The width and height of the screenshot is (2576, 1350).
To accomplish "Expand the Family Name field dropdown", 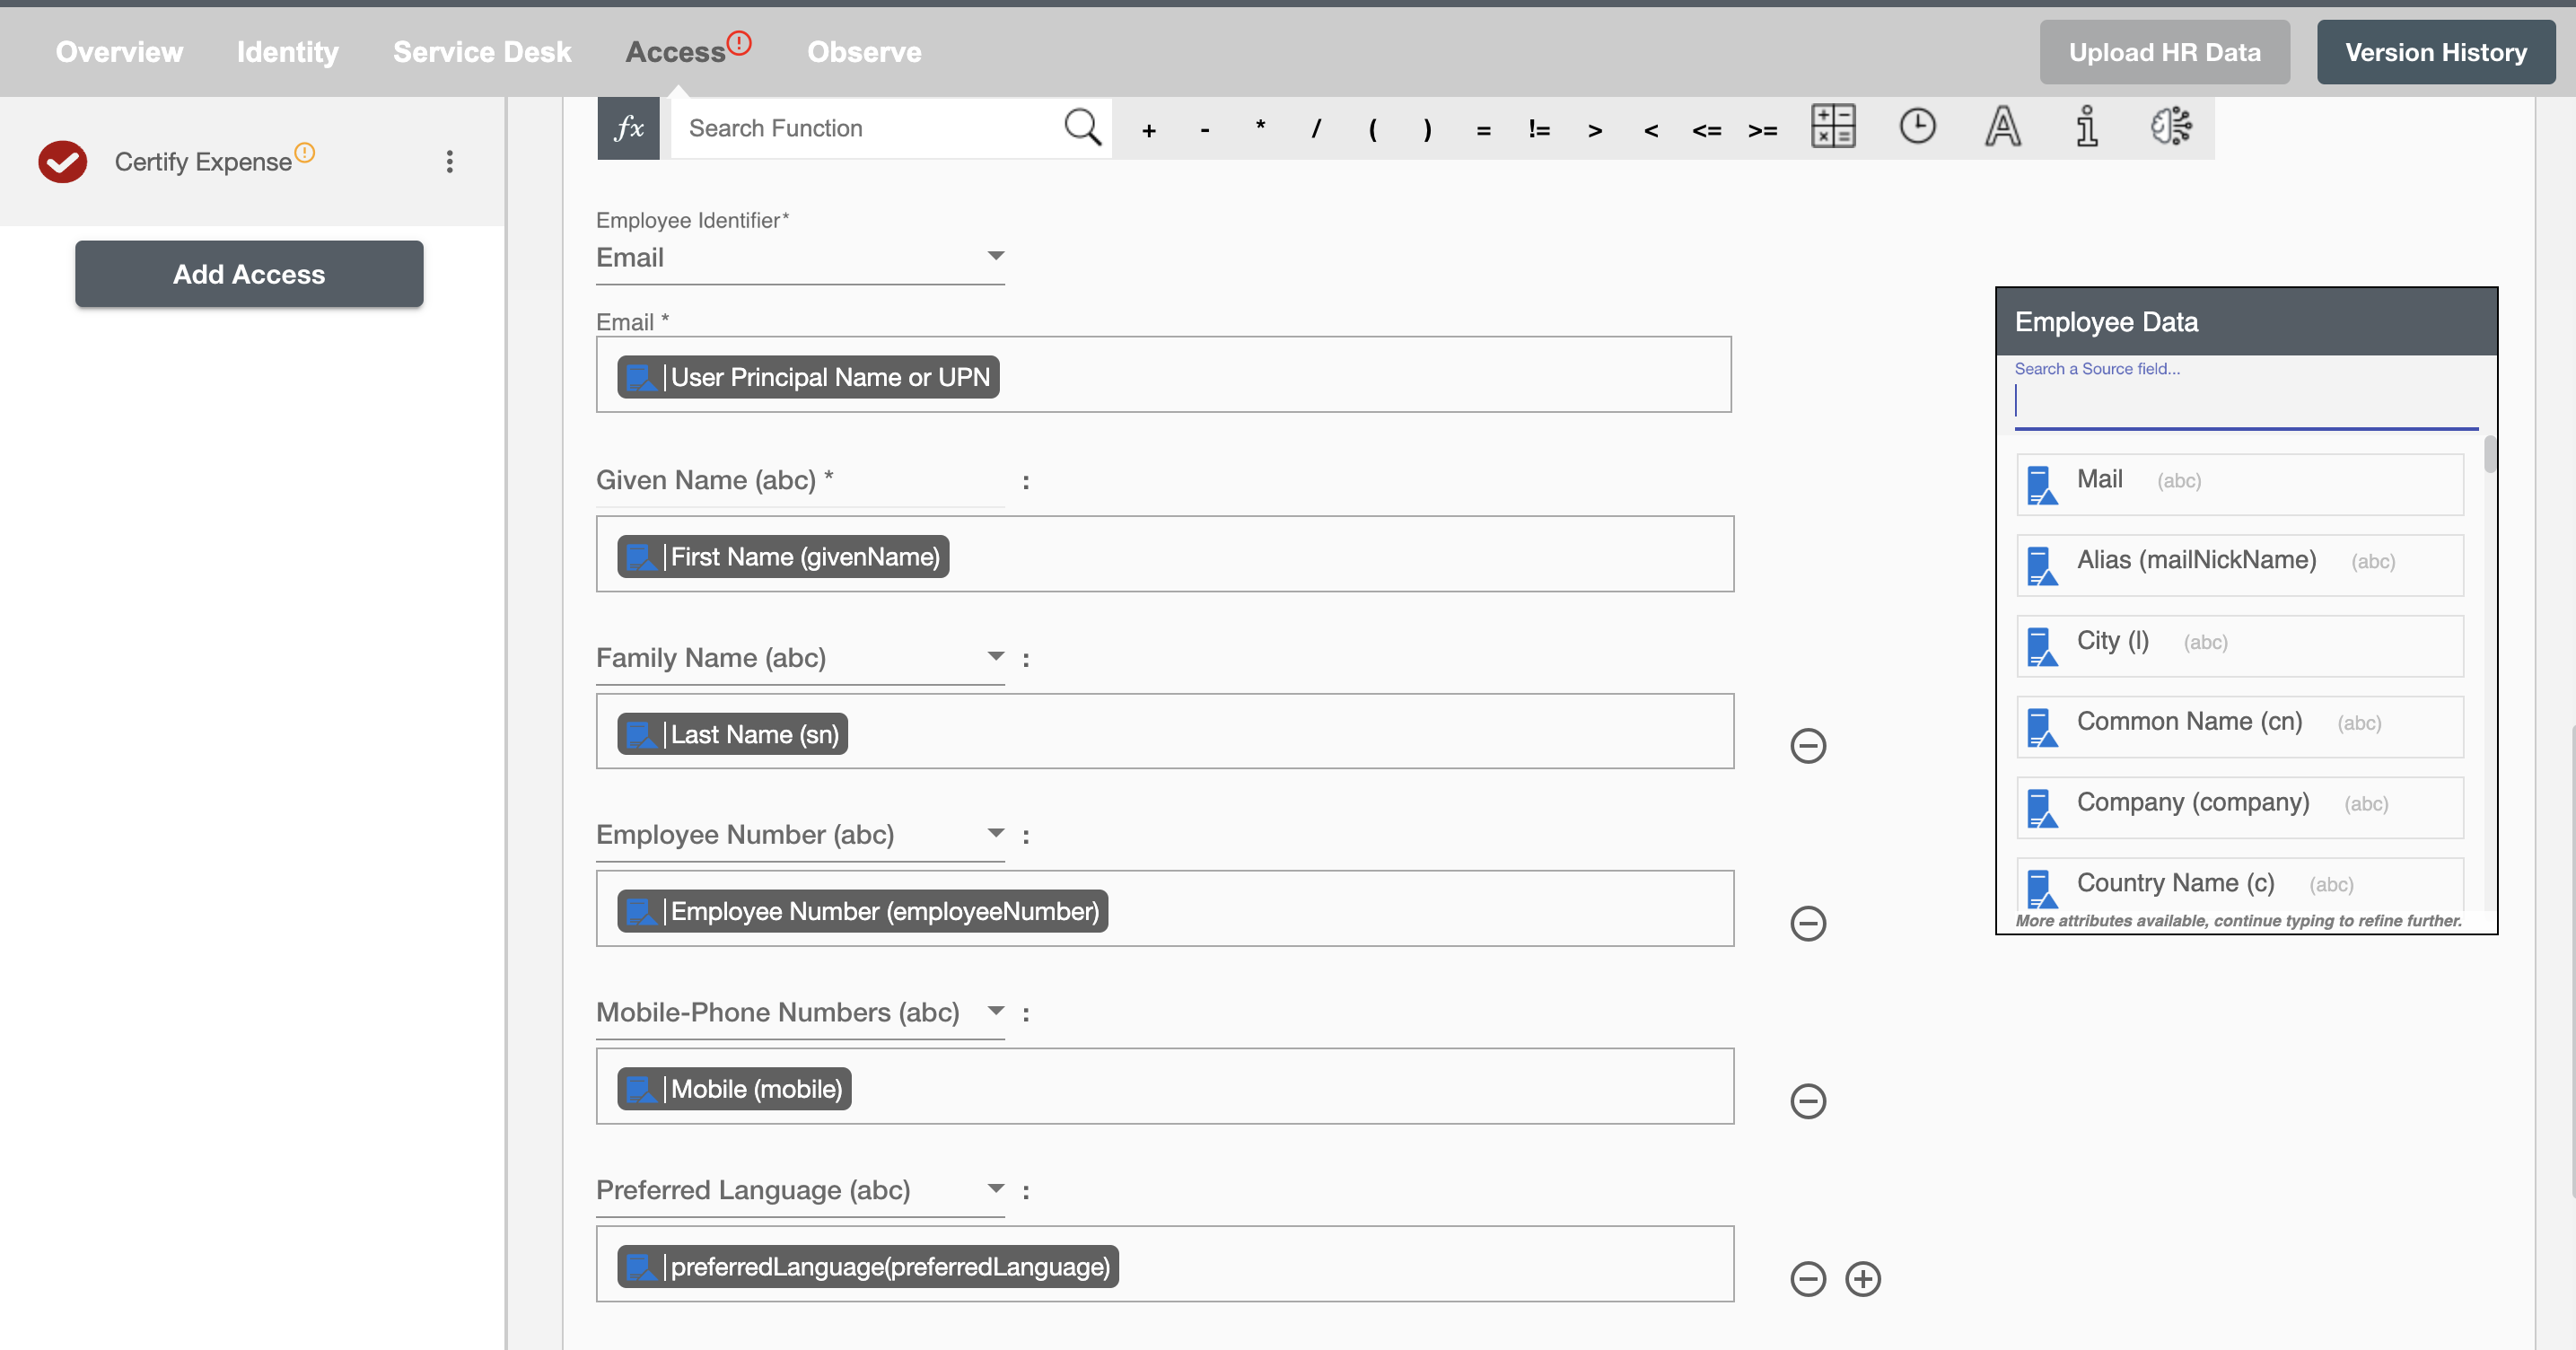I will 994,656.
